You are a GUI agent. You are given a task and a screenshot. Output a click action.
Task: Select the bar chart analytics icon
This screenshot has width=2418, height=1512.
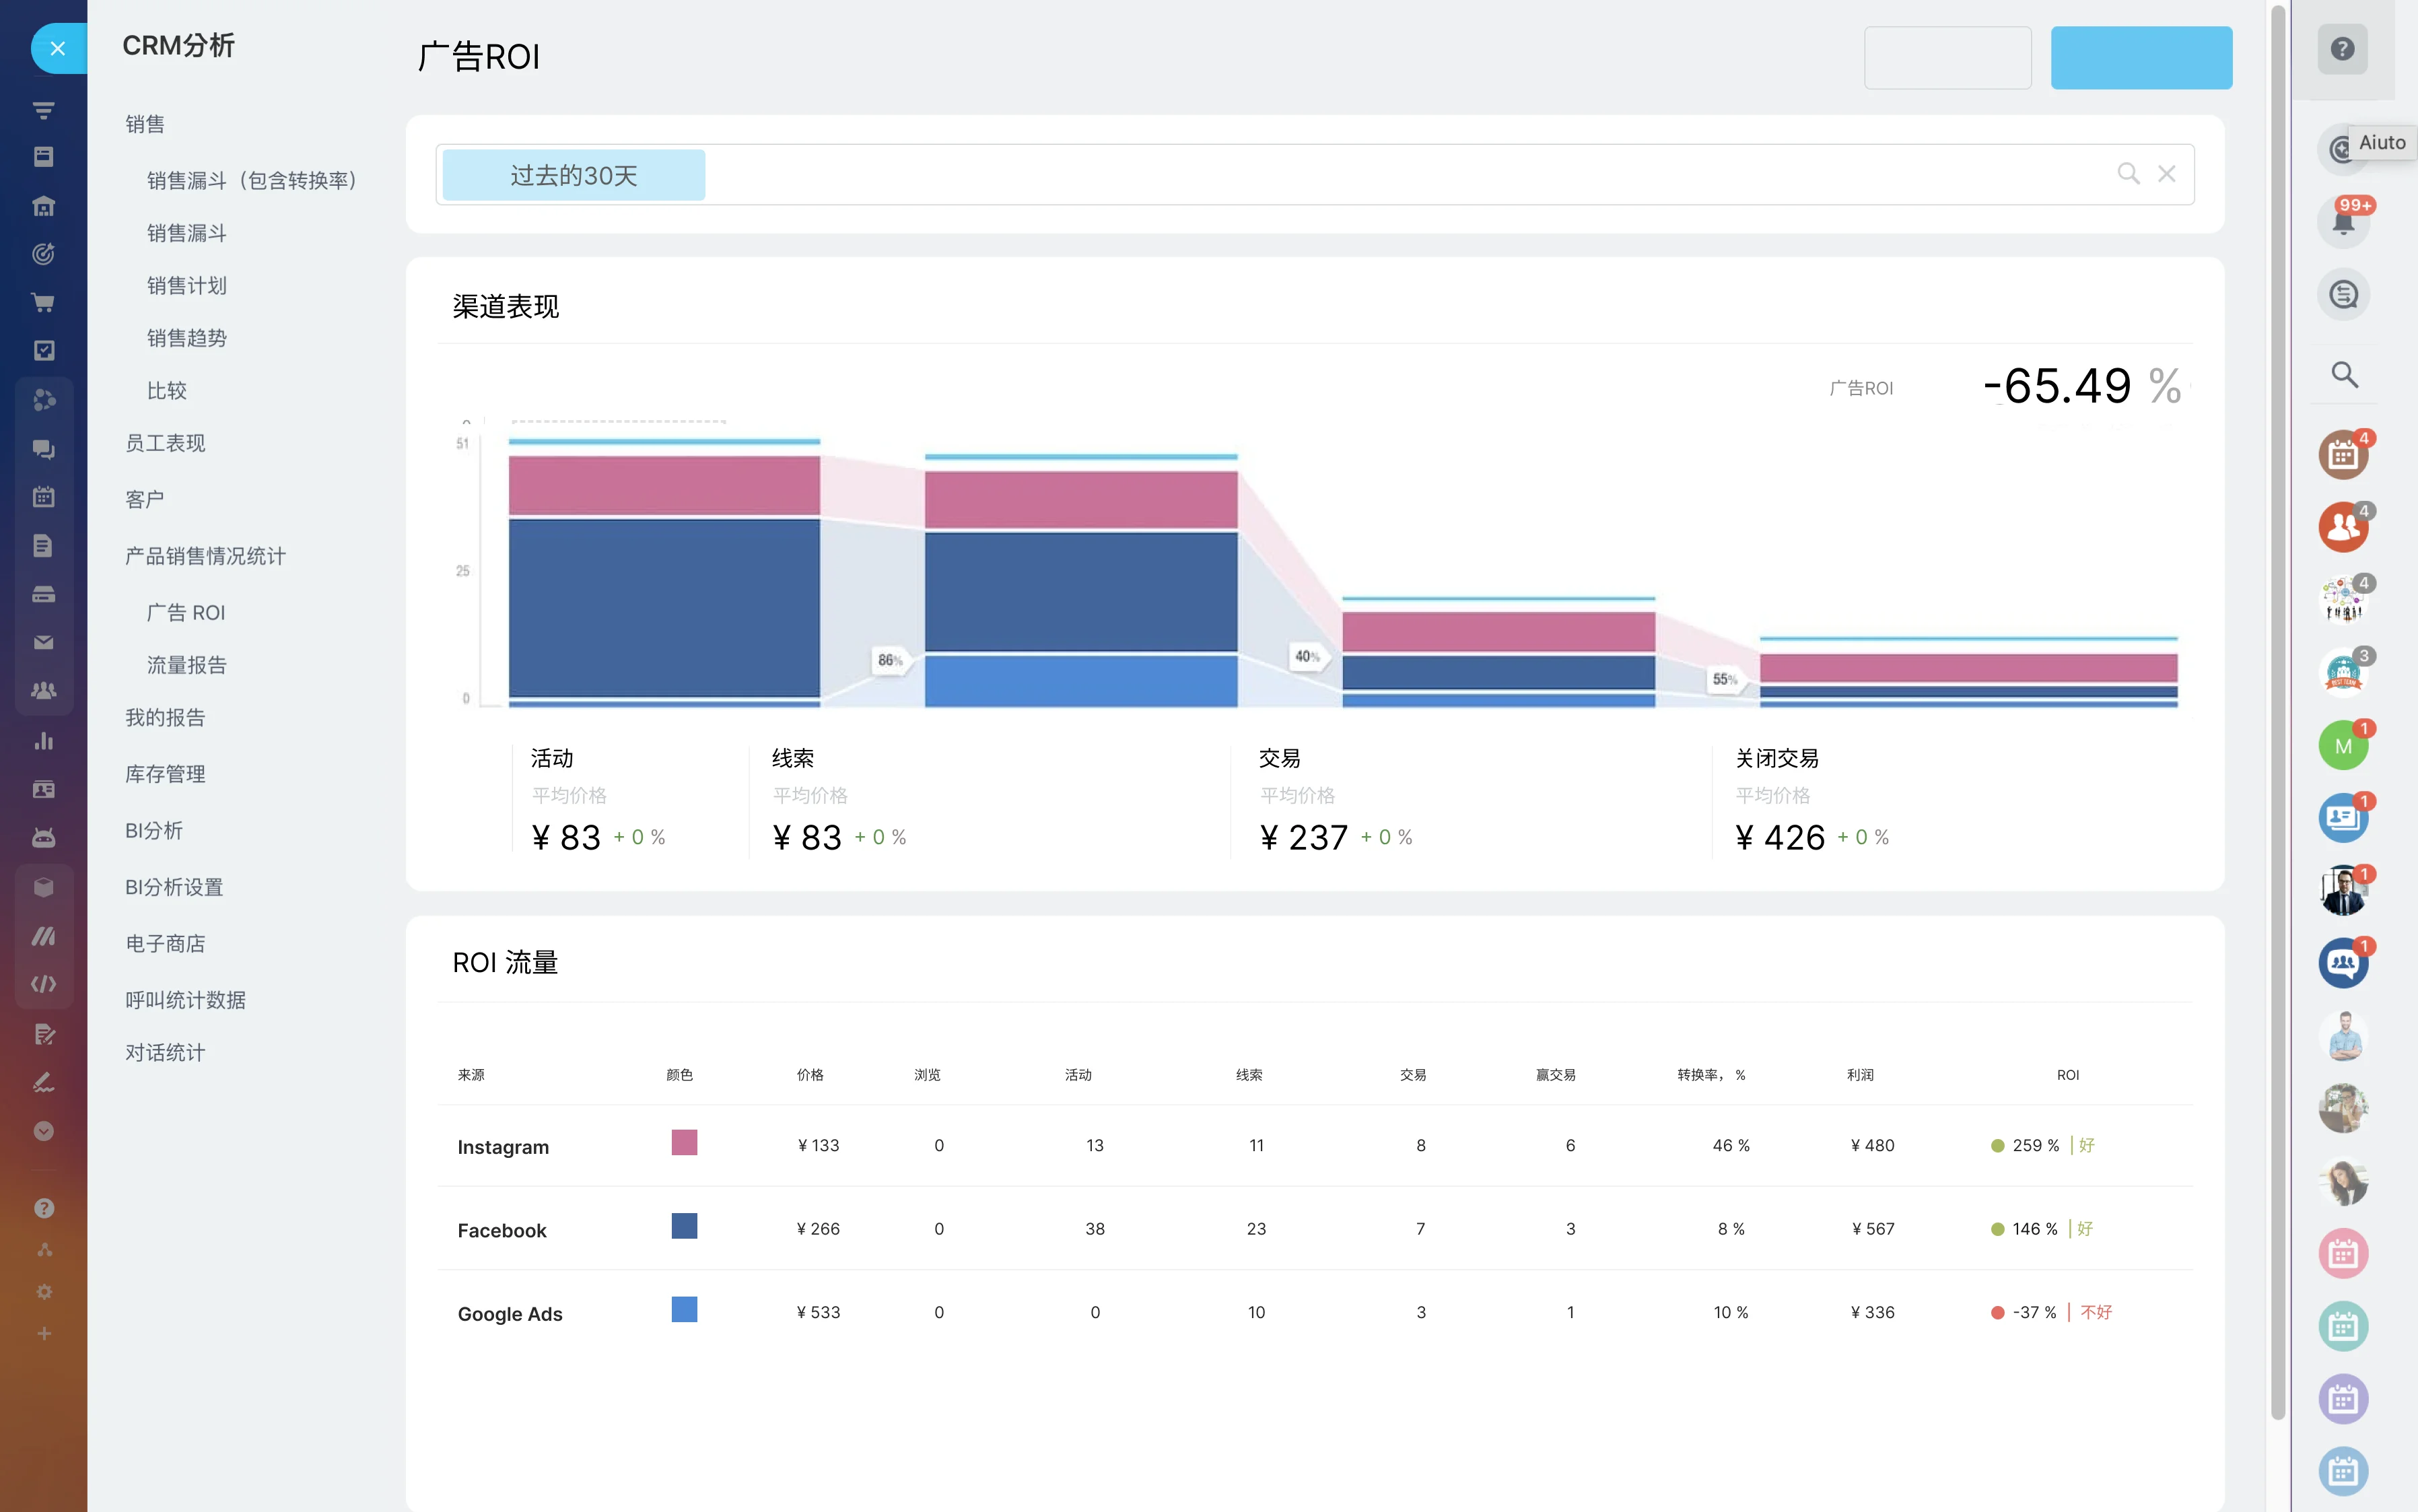point(43,740)
